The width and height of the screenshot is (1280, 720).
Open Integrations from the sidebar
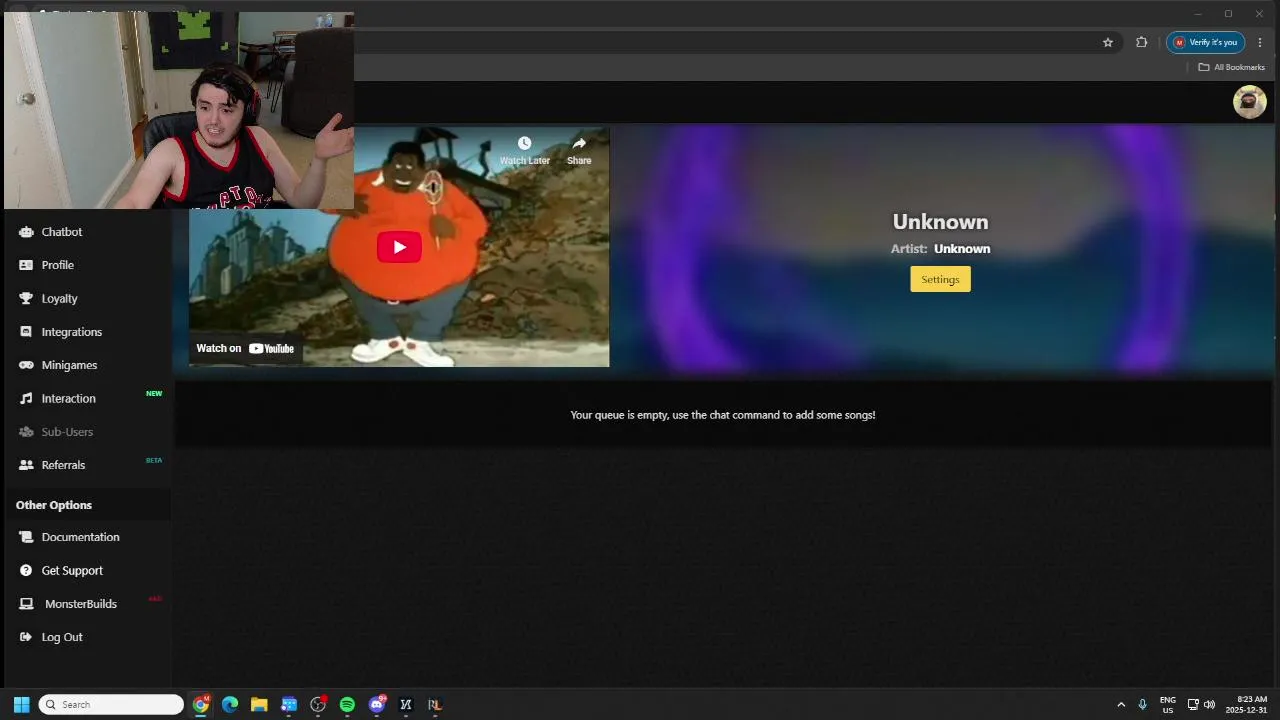[x=72, y=332]
